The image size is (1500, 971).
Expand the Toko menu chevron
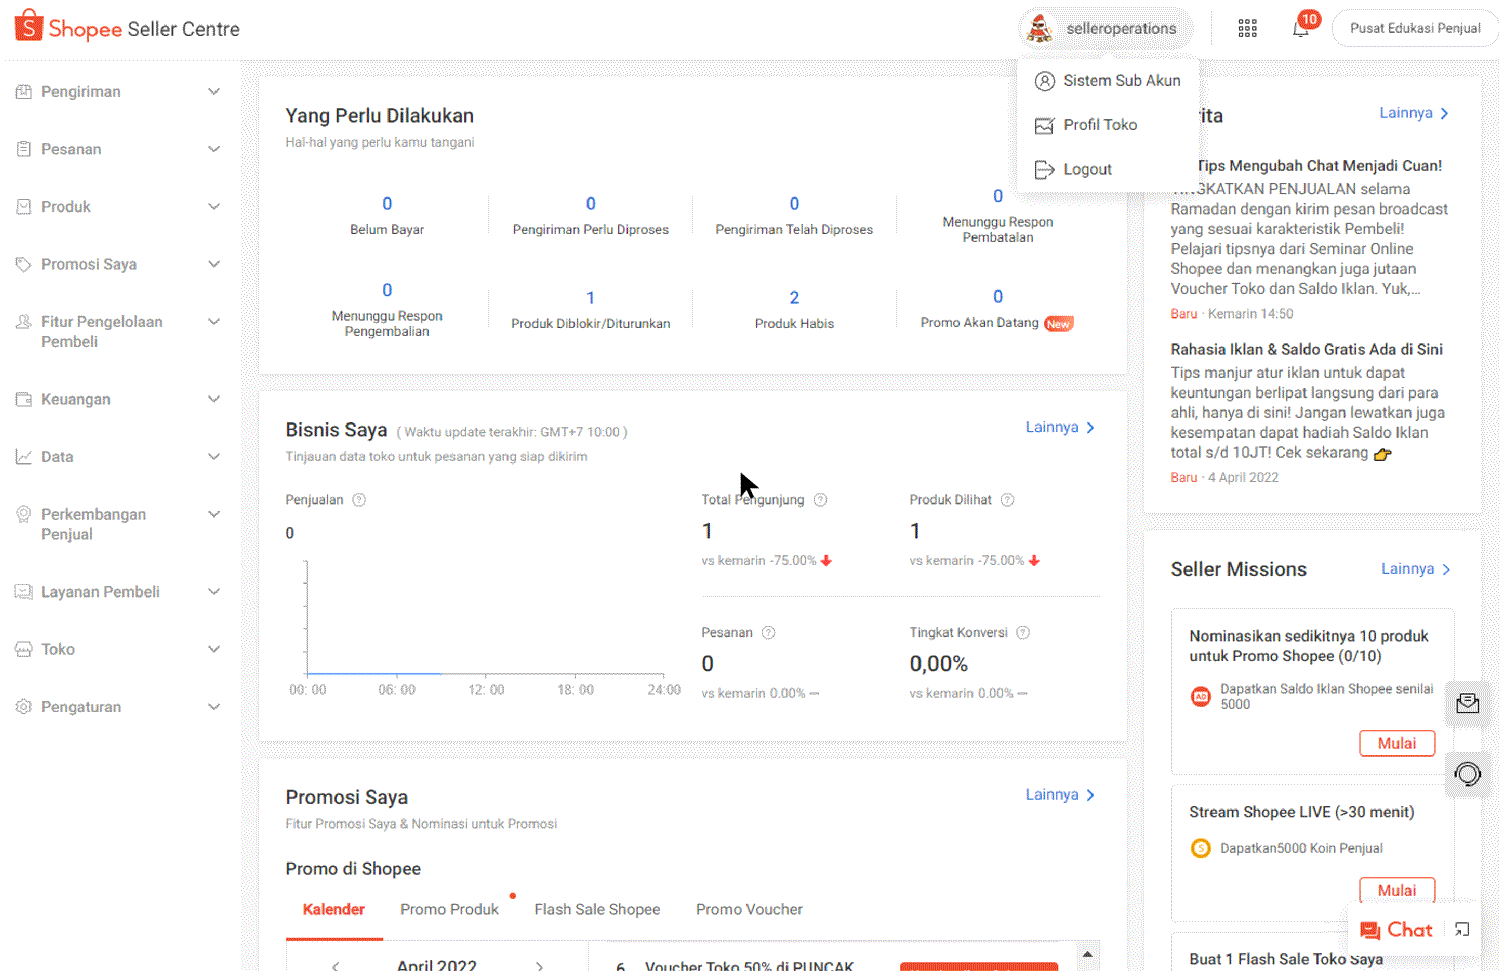[214, 649]
